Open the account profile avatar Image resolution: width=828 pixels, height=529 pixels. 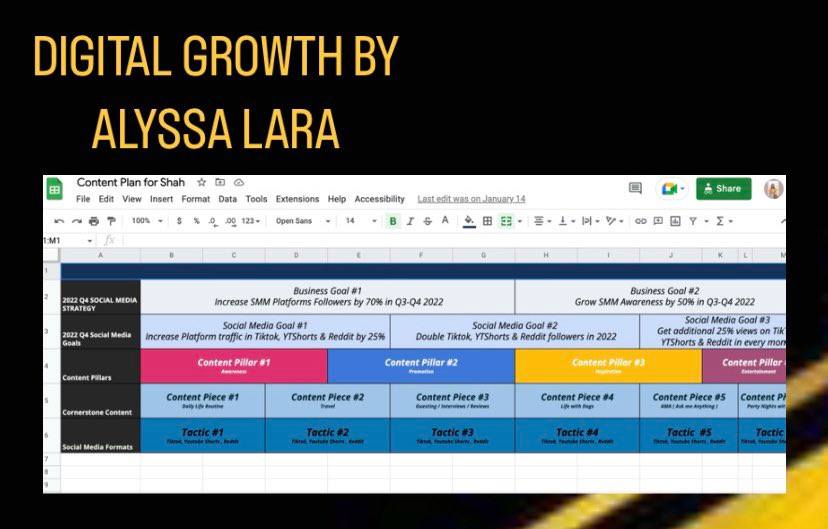click(773, 188)
